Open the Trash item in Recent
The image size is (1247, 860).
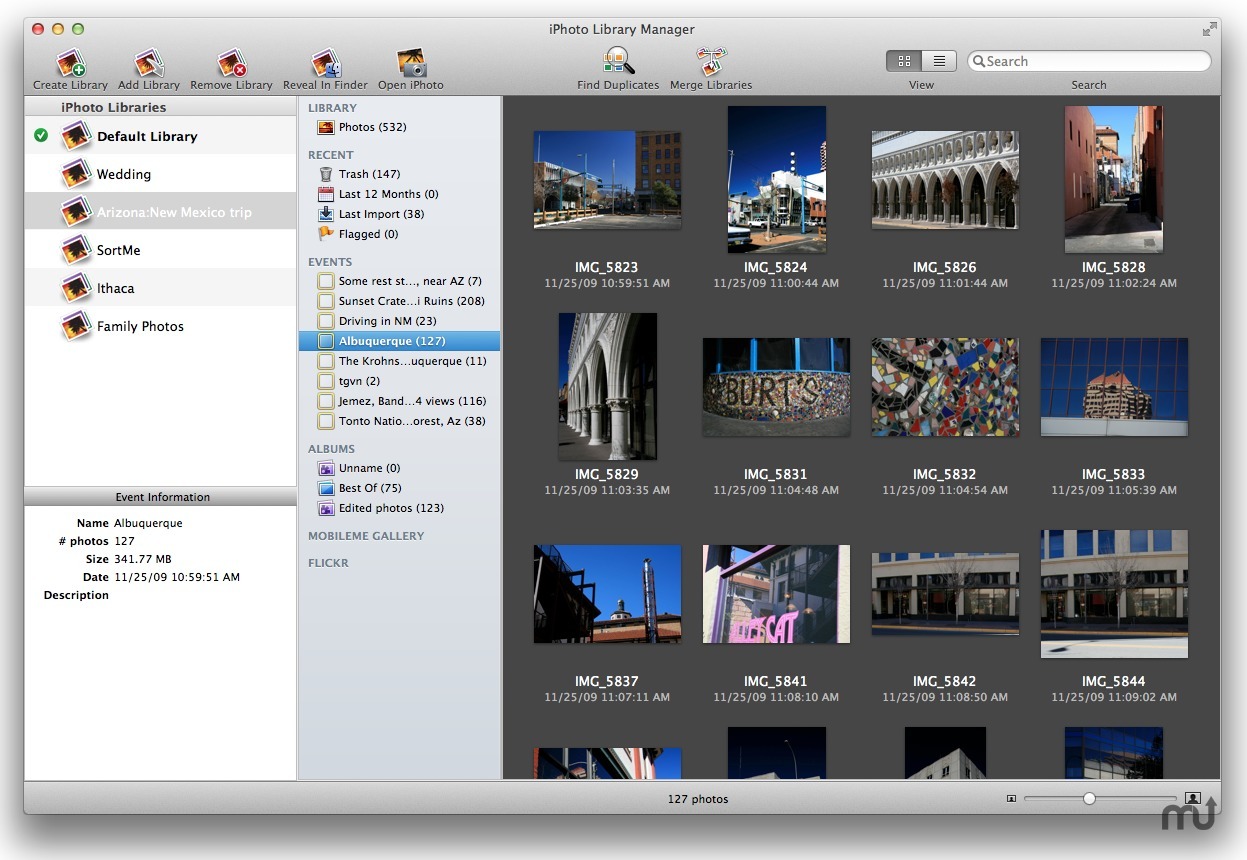pos(367,174)
